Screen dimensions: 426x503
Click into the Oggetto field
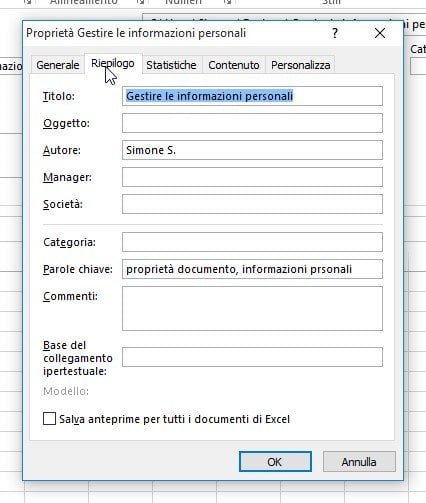click(252, 123)
